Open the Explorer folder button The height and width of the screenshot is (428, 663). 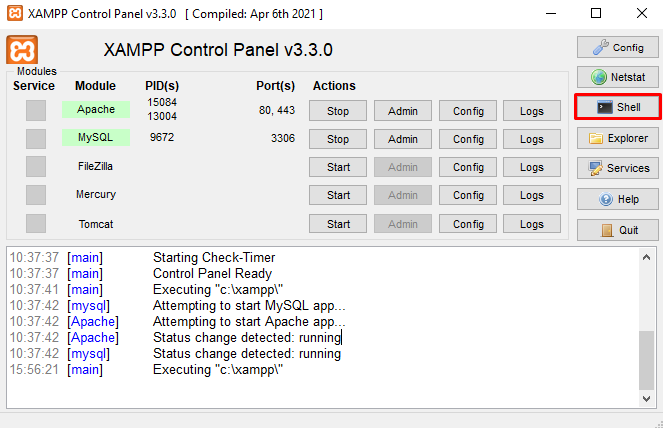coord(618,138)
